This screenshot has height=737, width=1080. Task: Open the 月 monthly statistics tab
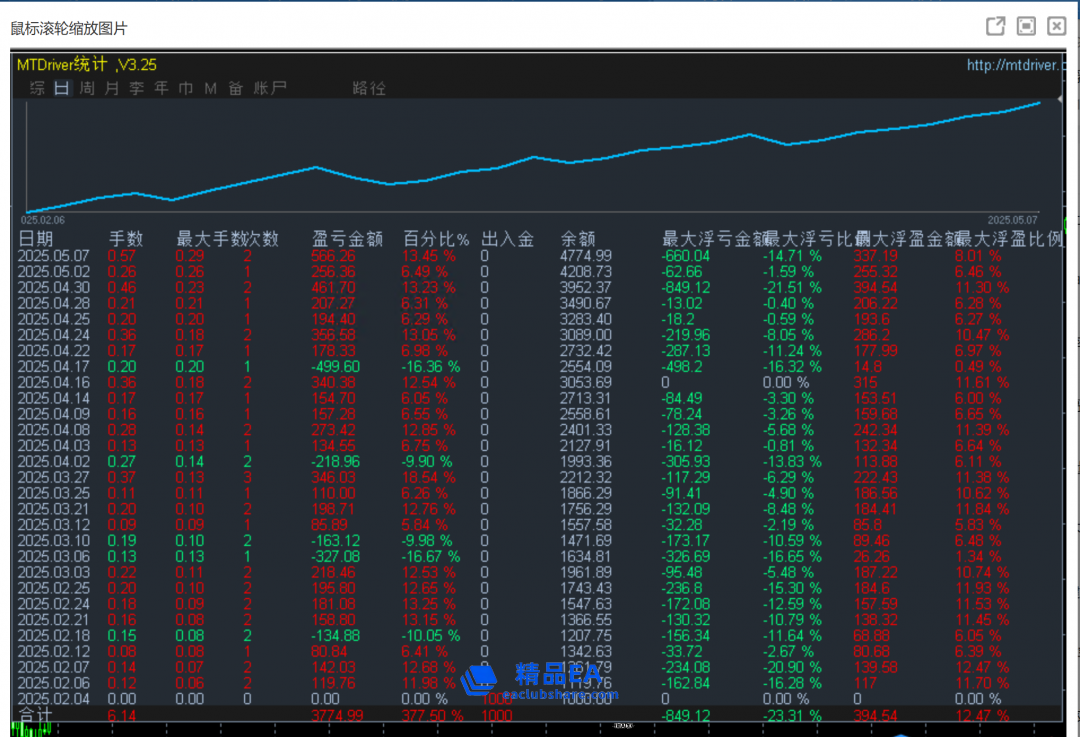[111, 89]
